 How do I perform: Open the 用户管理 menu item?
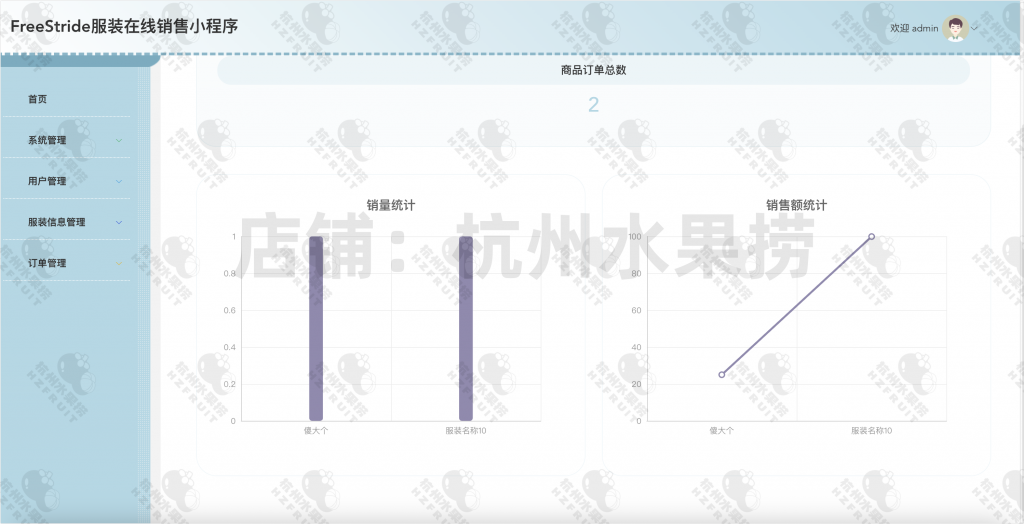(x=47, y=181)
